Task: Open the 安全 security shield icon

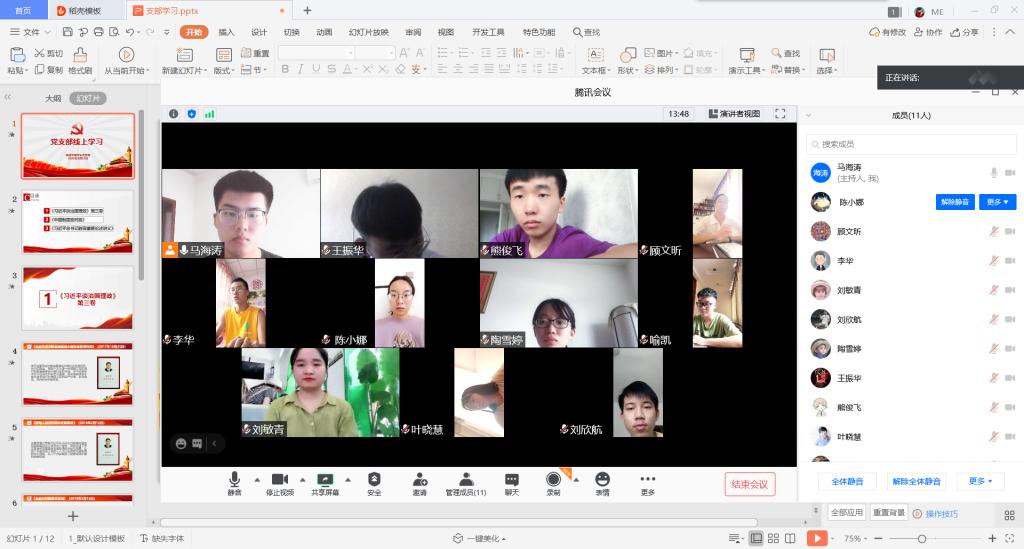Action: click(374, 480)
